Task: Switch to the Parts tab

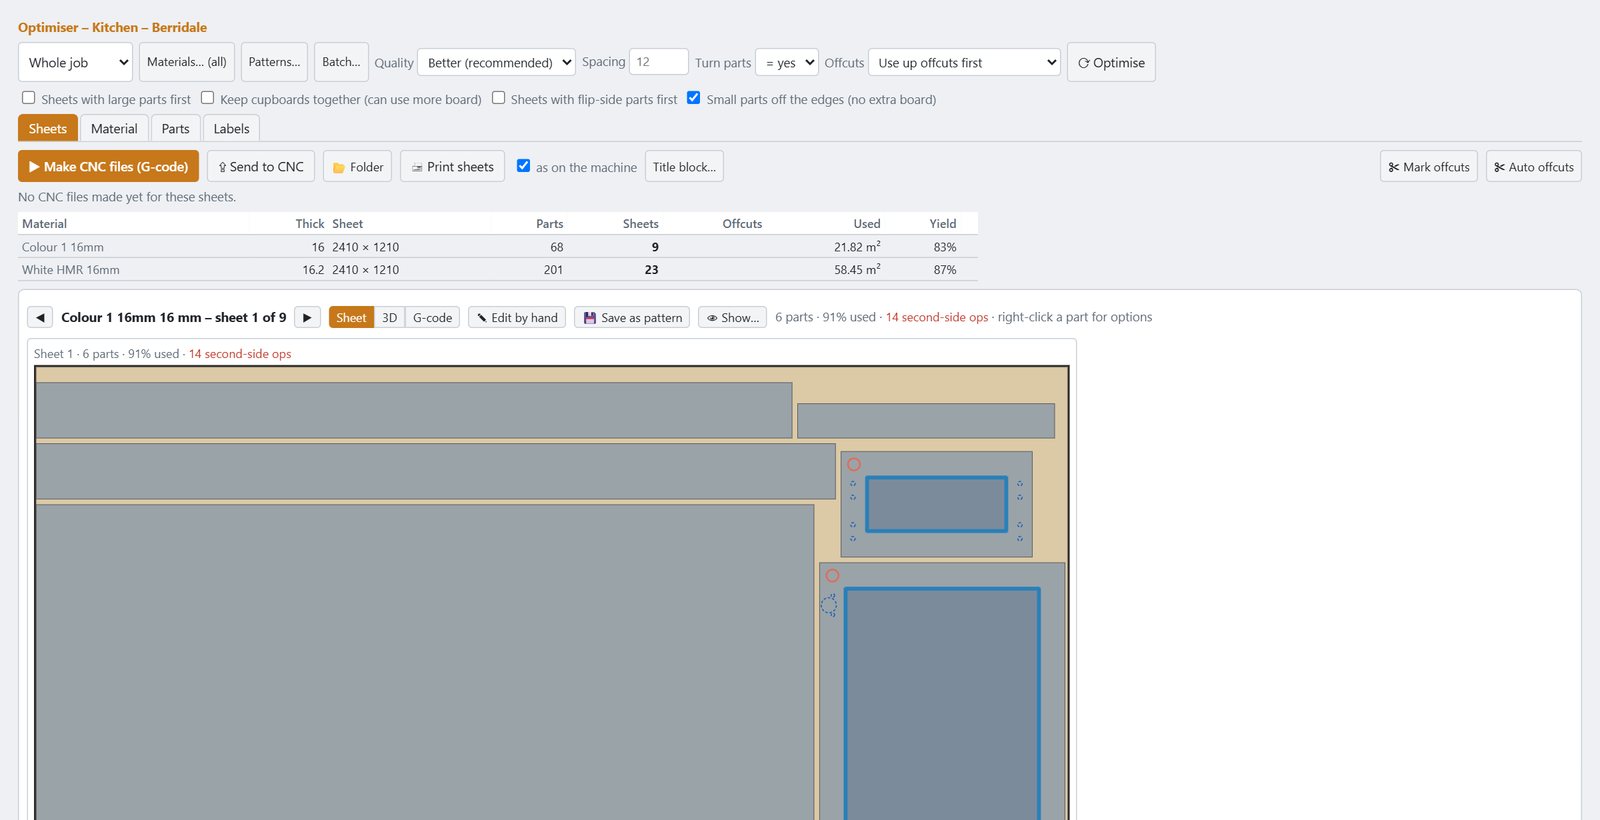Action: click(175, 128)
